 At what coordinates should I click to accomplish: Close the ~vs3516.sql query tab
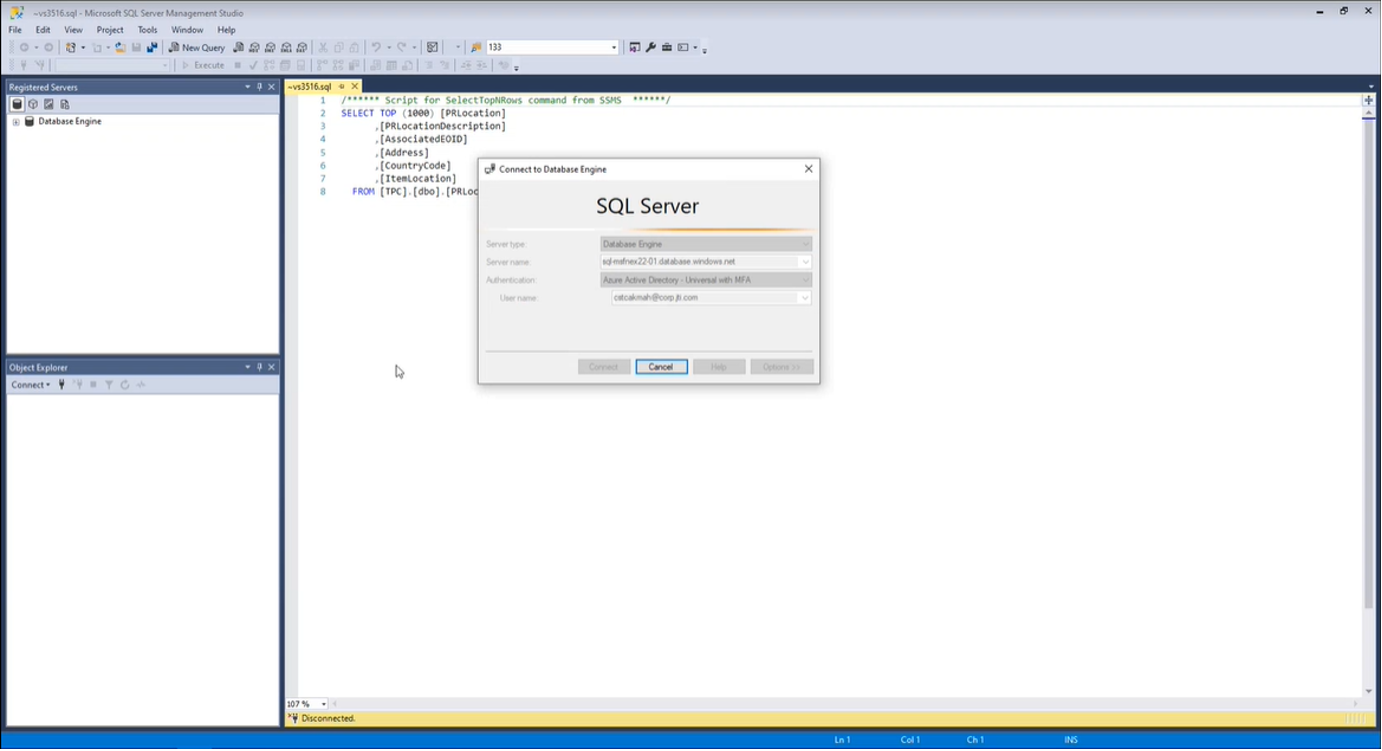[x=354, y=87]
